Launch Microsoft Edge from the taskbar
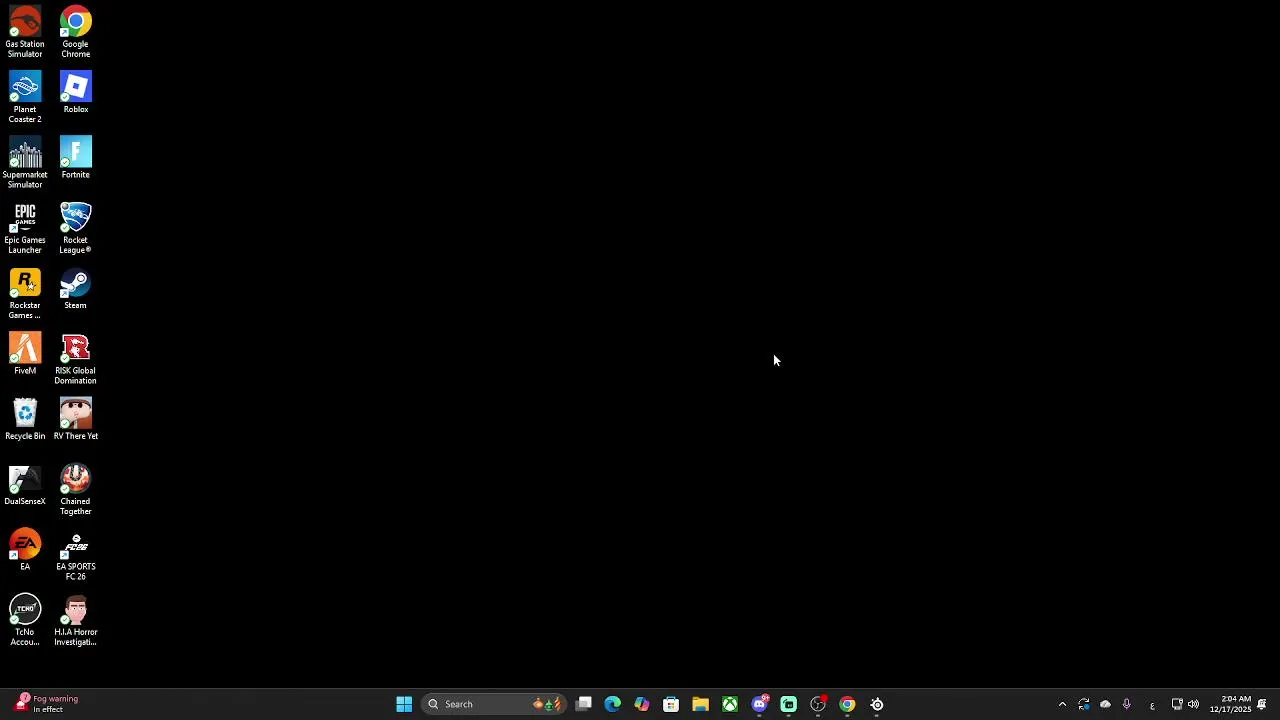 (x=612, y=704)
